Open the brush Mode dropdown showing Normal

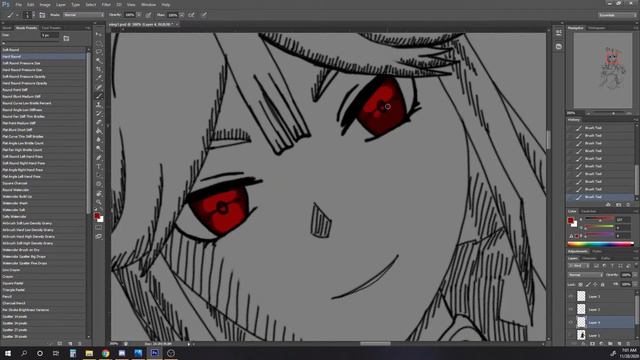coord(84,15)
